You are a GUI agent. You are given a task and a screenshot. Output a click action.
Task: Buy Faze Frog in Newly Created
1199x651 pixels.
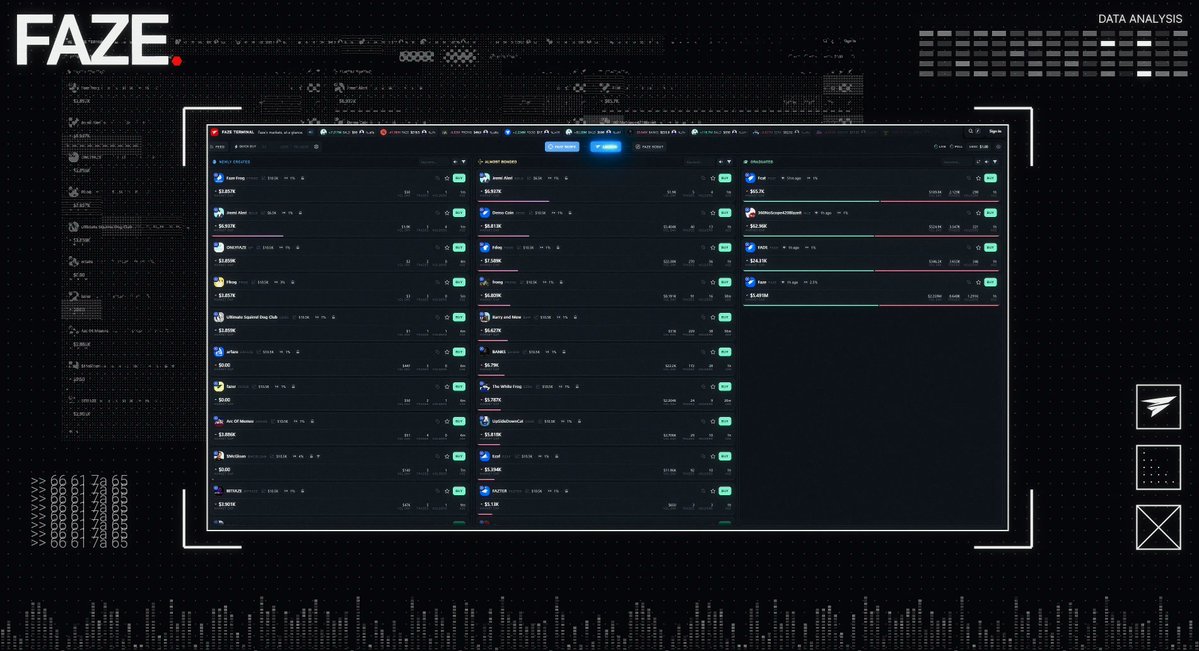click(x=459, y=178)
